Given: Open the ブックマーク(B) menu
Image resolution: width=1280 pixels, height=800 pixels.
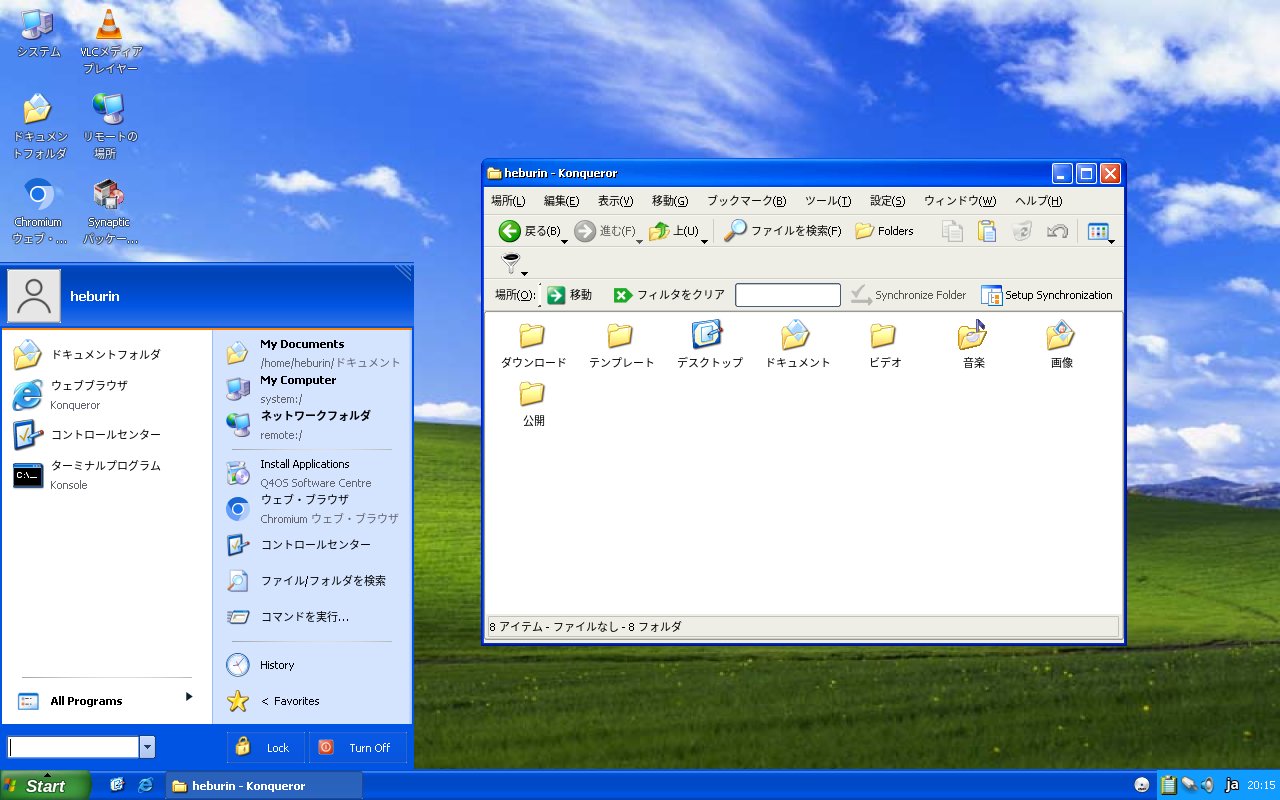Looking at the screenshot, I should 746,201.
